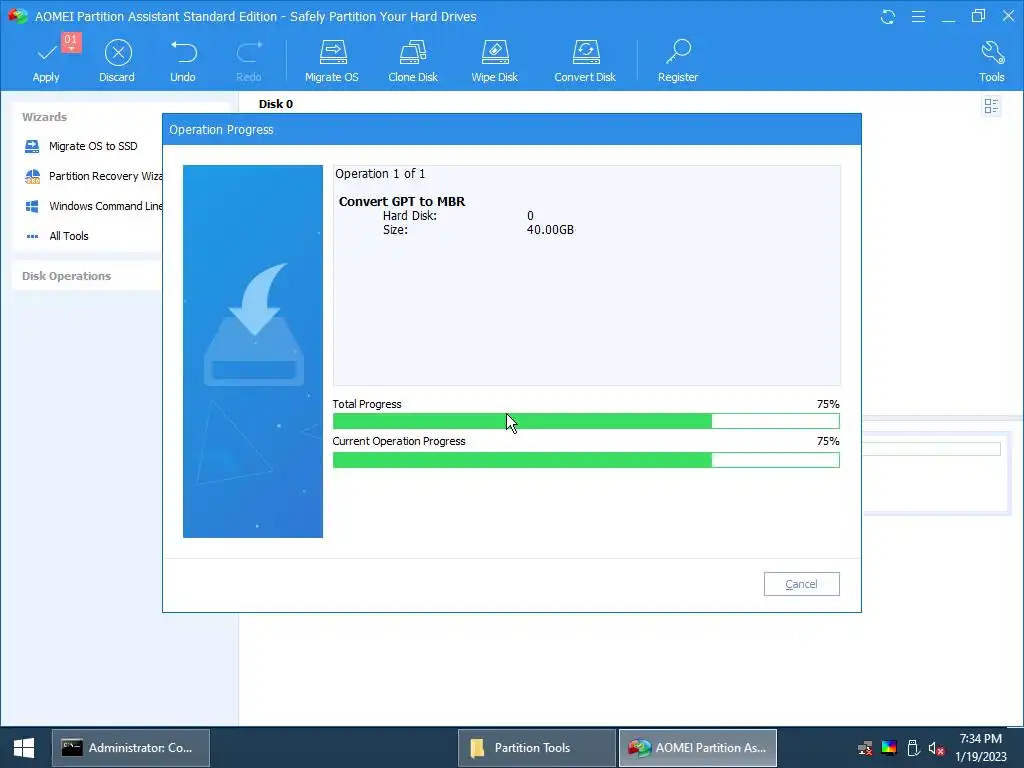
Task: Click the pending operations 01 badge
Action: coord(71,41)
